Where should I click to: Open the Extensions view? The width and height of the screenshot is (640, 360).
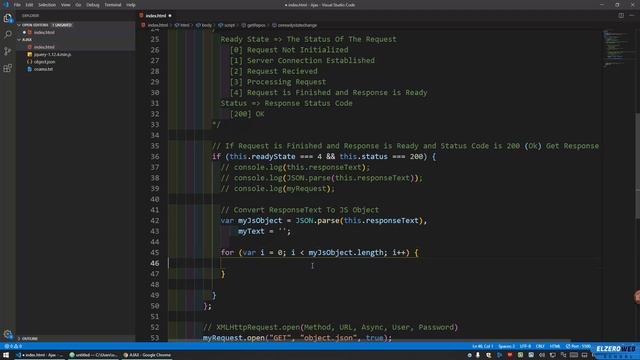pos(8,68)
